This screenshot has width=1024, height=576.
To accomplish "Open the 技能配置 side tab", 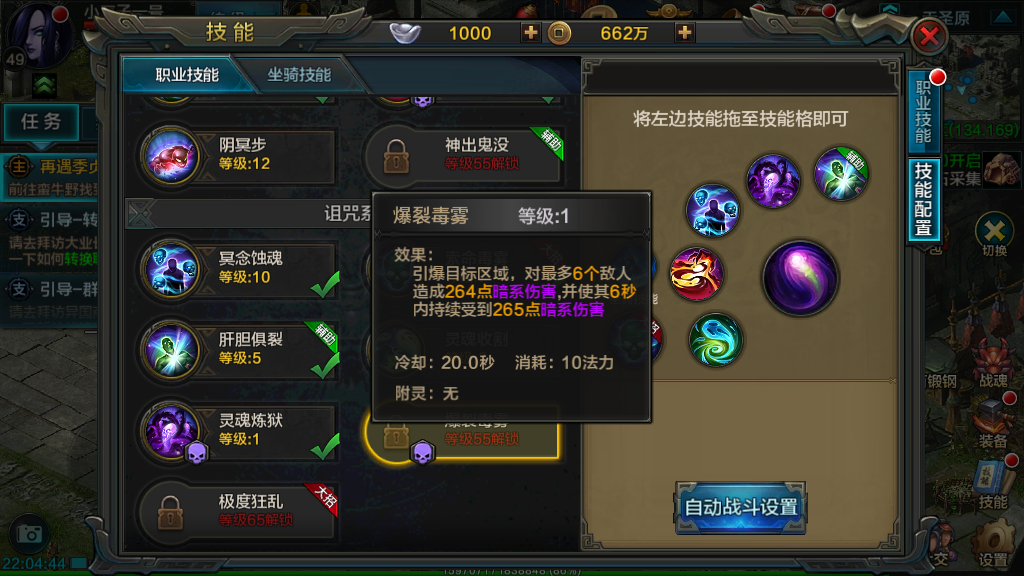I will pyautogui.click(x=923, y=199).
